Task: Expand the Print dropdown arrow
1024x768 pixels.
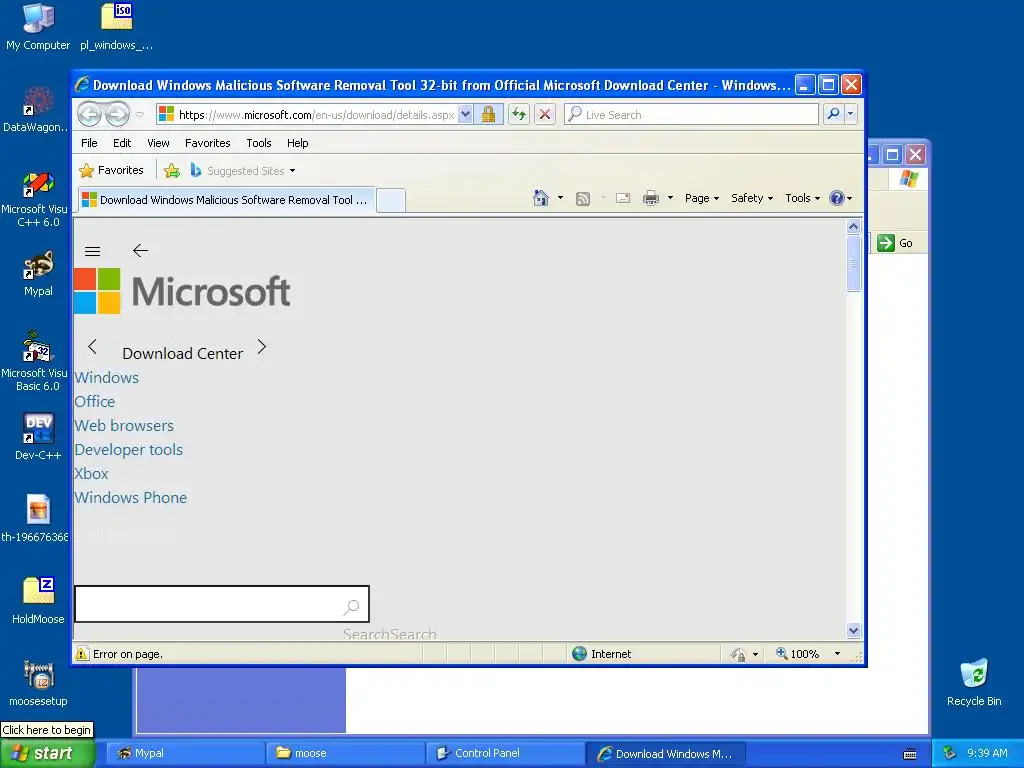Action: (x=670, y=198)
